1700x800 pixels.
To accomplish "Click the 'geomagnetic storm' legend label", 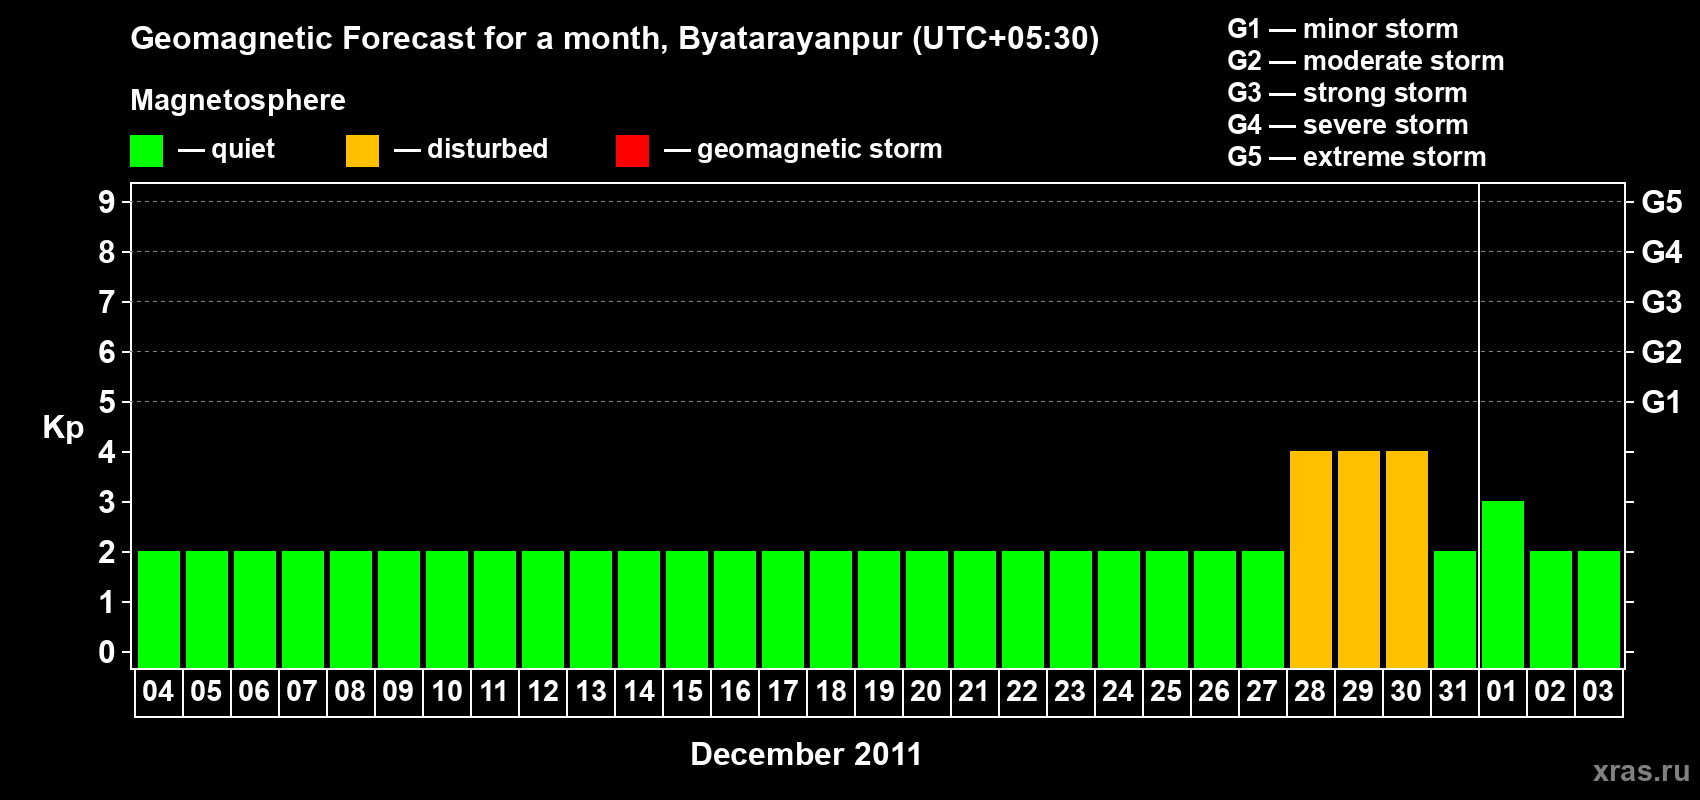I will pyautogui.click(x=819, y=149).
